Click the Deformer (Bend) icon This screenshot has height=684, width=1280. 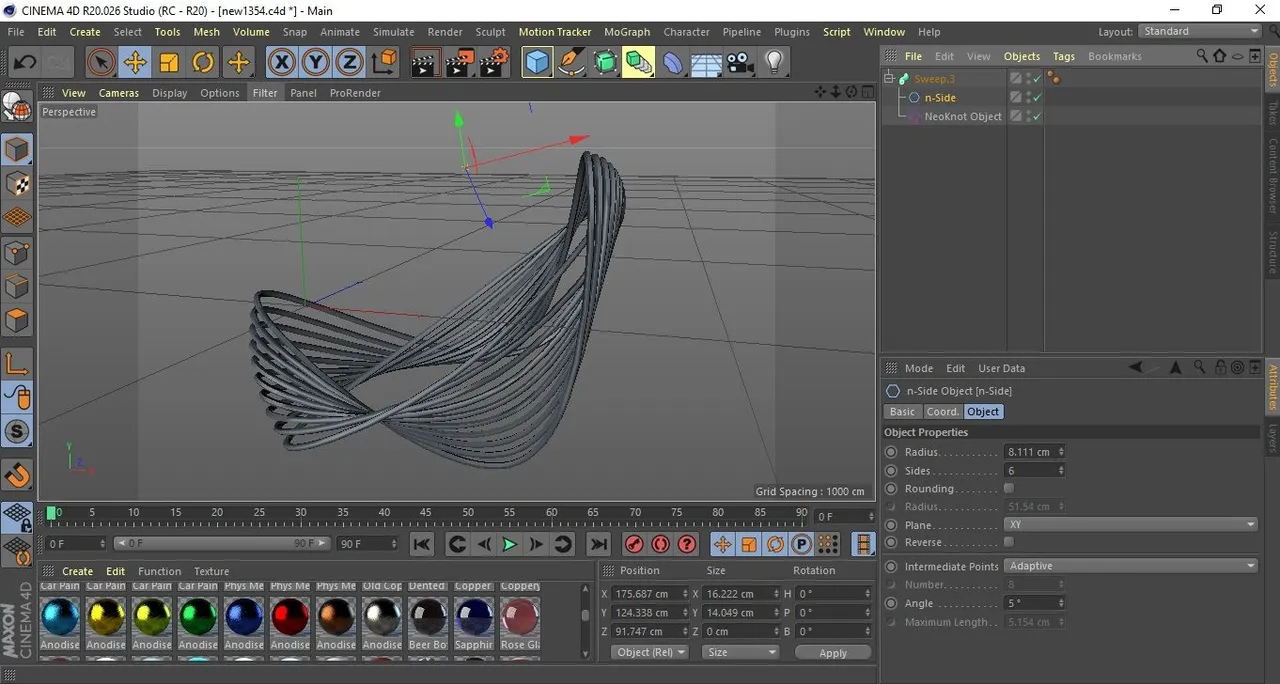tap(673, 63)
